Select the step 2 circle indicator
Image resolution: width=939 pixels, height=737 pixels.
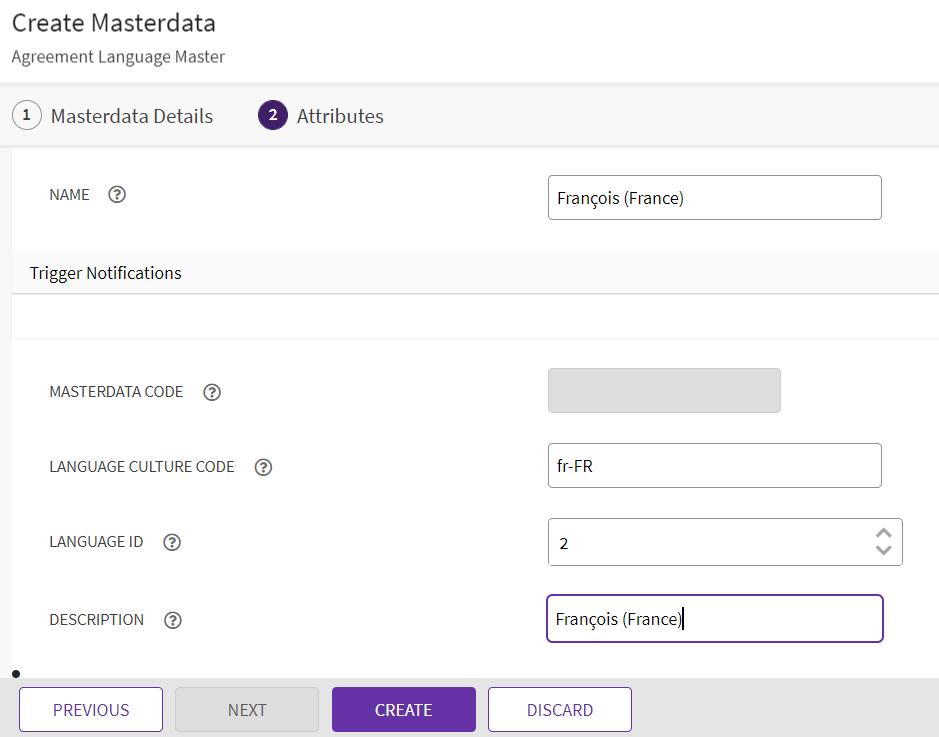click(x=273, y=116)
